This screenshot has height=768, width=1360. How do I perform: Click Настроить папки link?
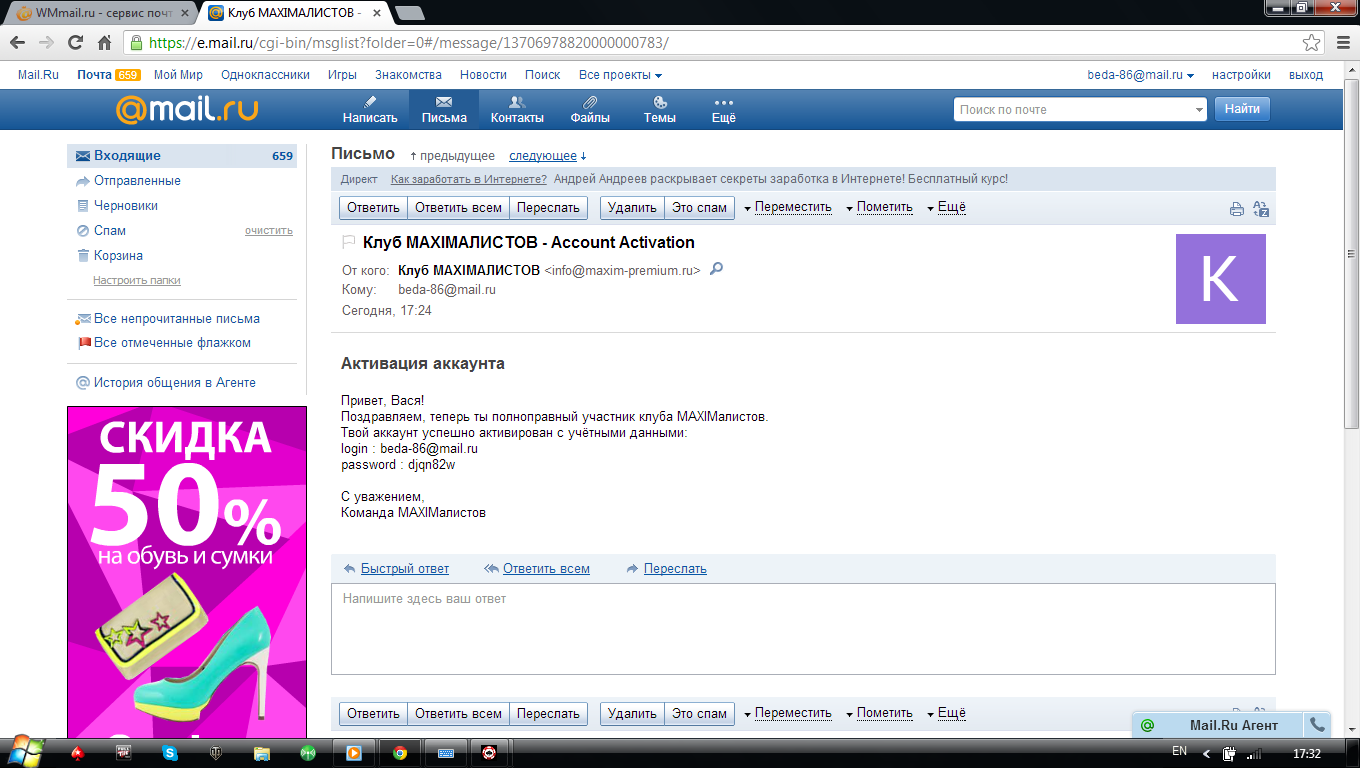tap(137, 281)
